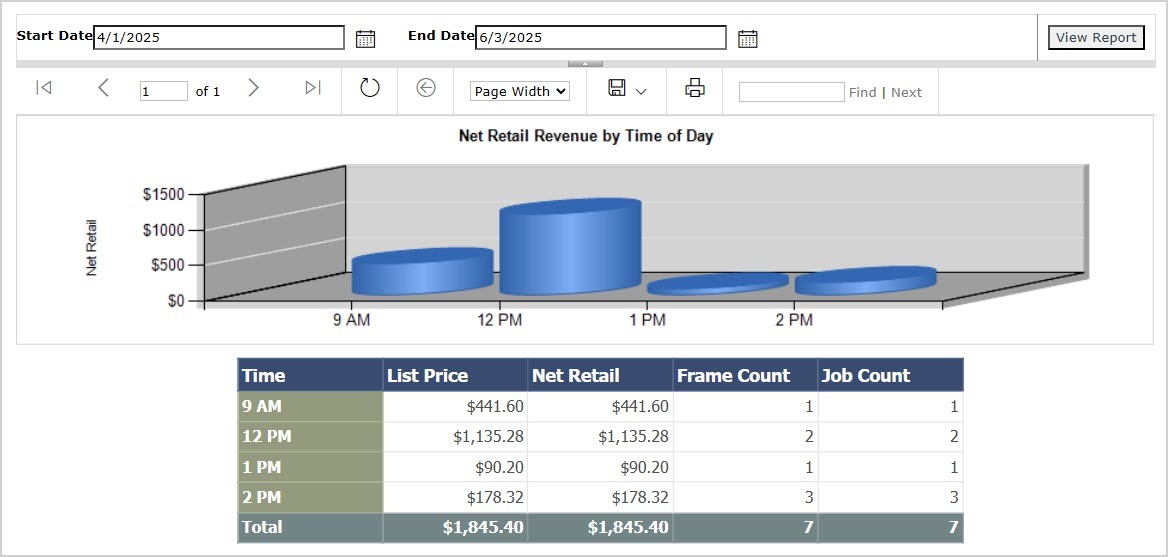The image size is (1168, 557).
Task: Click the $1,845.40 total List Price cell
Action: pyautogui.click(x=455, y=527)
